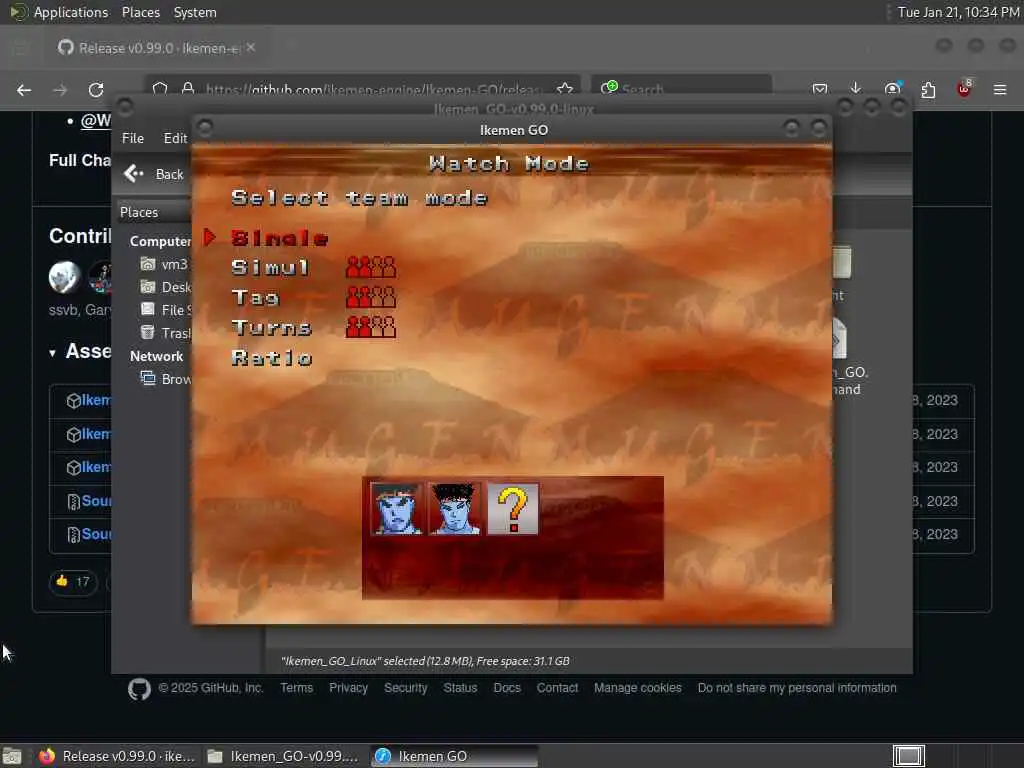The width and height of the screenshot is (1024, 768).
Task: Open the GitHub footer Privacy link
Action: click(348, 688)
